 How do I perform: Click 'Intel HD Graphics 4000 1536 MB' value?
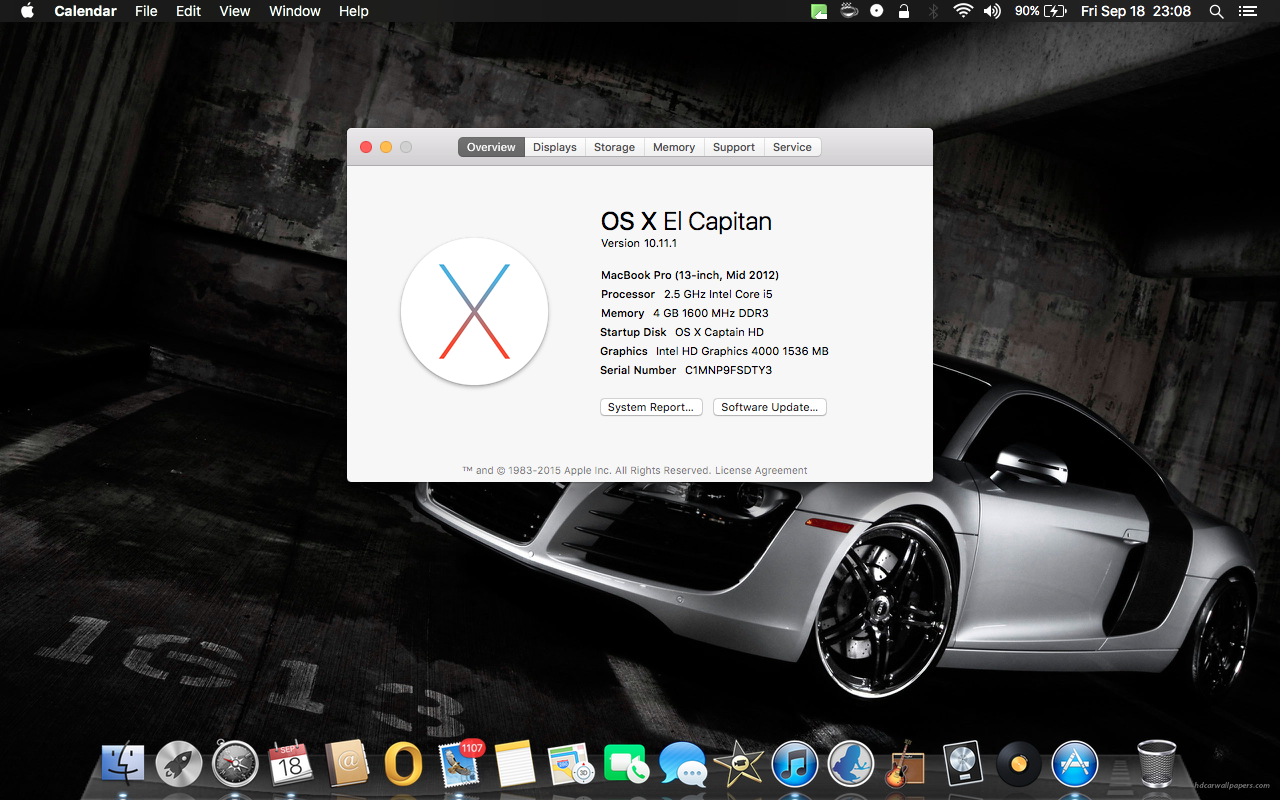(x=742, y=351)
